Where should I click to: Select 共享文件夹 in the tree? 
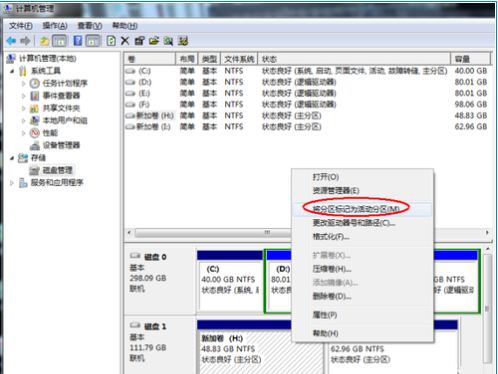[61, 108]
